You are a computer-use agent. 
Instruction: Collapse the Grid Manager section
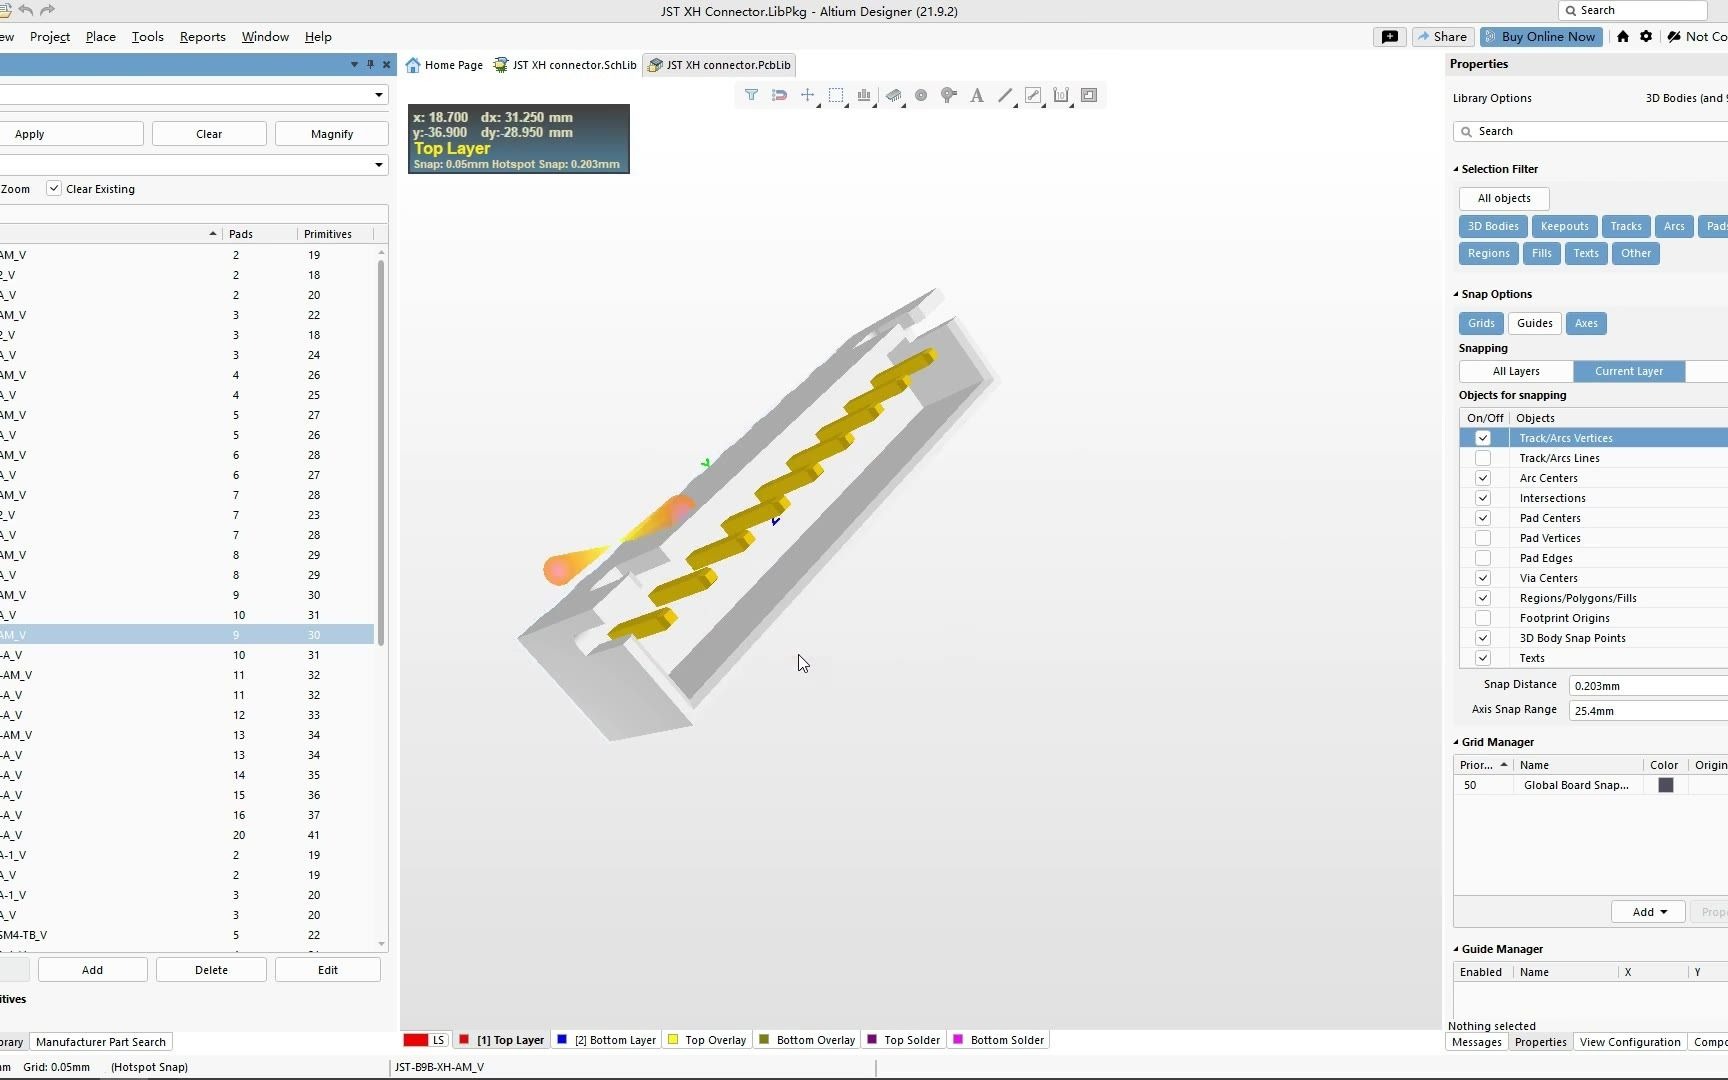coord(1456,742)
